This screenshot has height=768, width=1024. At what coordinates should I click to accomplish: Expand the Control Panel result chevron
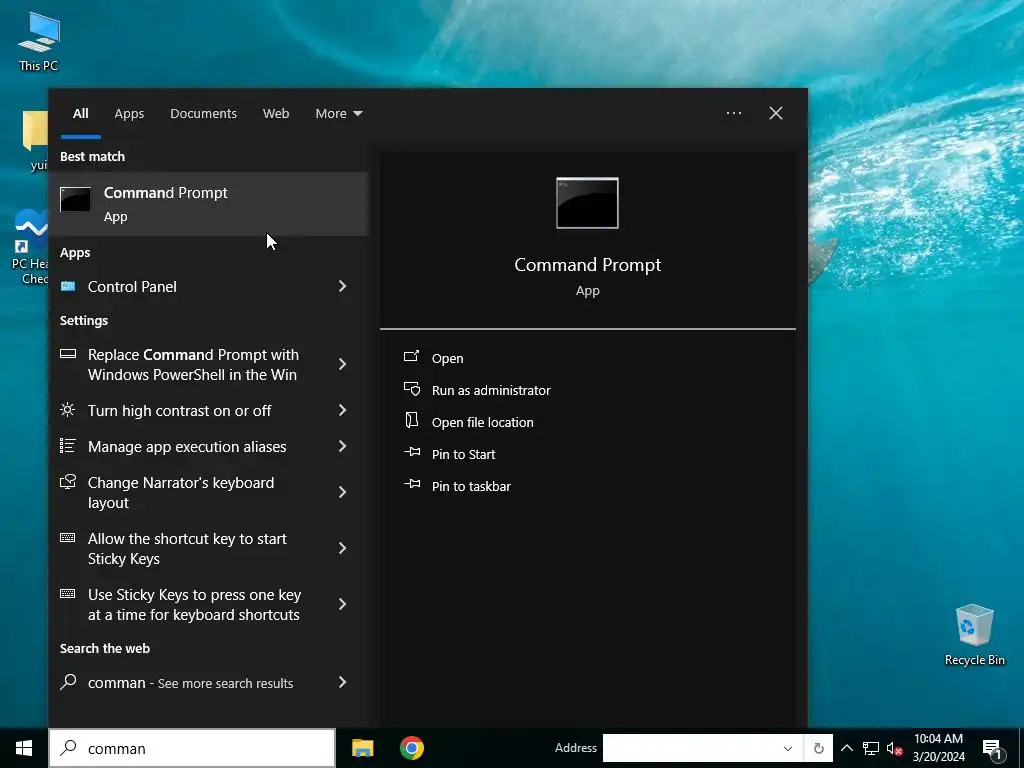coord(342,286)
